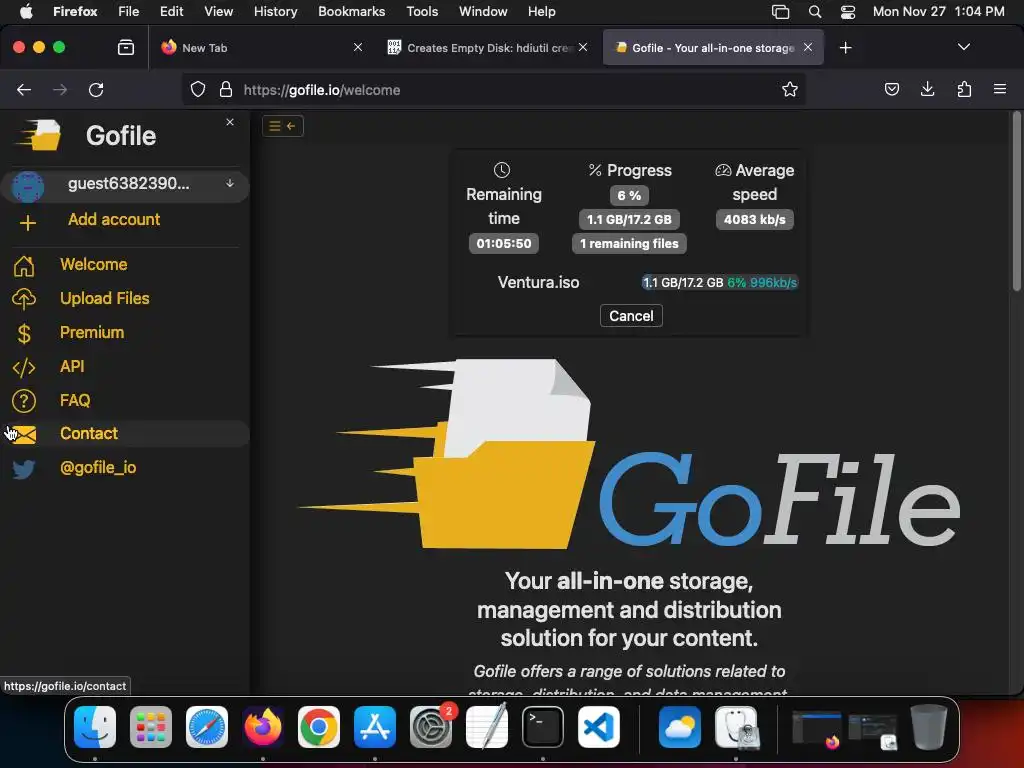
Task: Click the Twitter bird icon
Action: pos(24,469)
